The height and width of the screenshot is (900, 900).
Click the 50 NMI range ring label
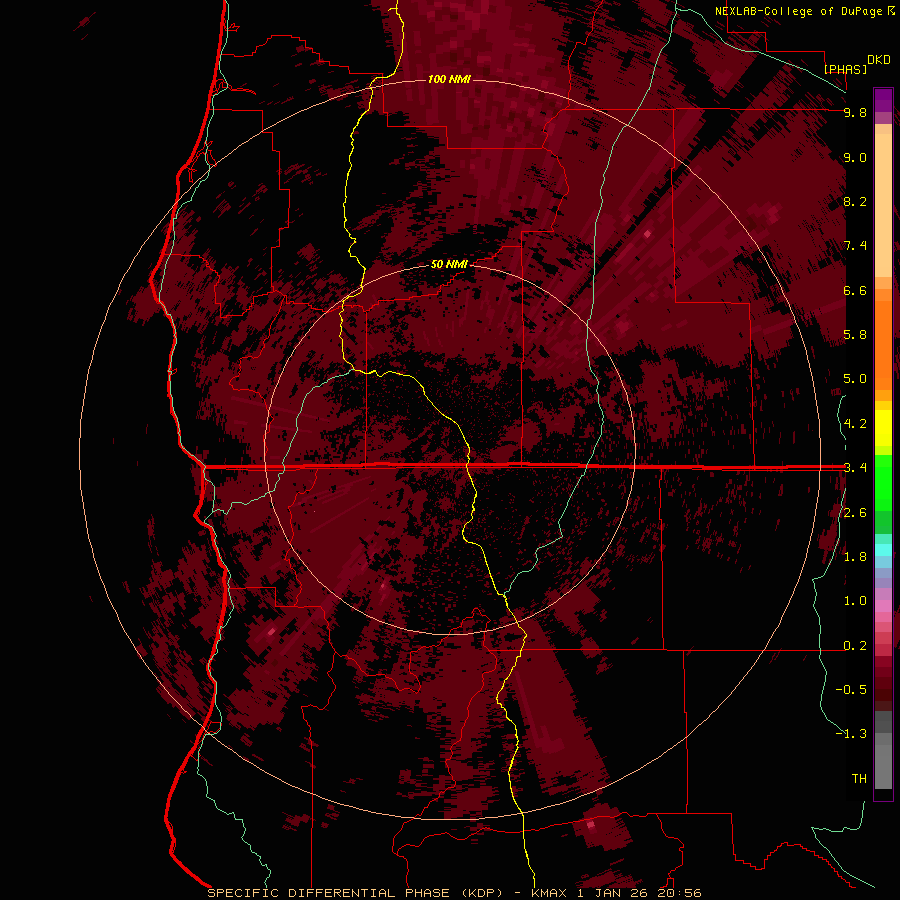point(449,264)
